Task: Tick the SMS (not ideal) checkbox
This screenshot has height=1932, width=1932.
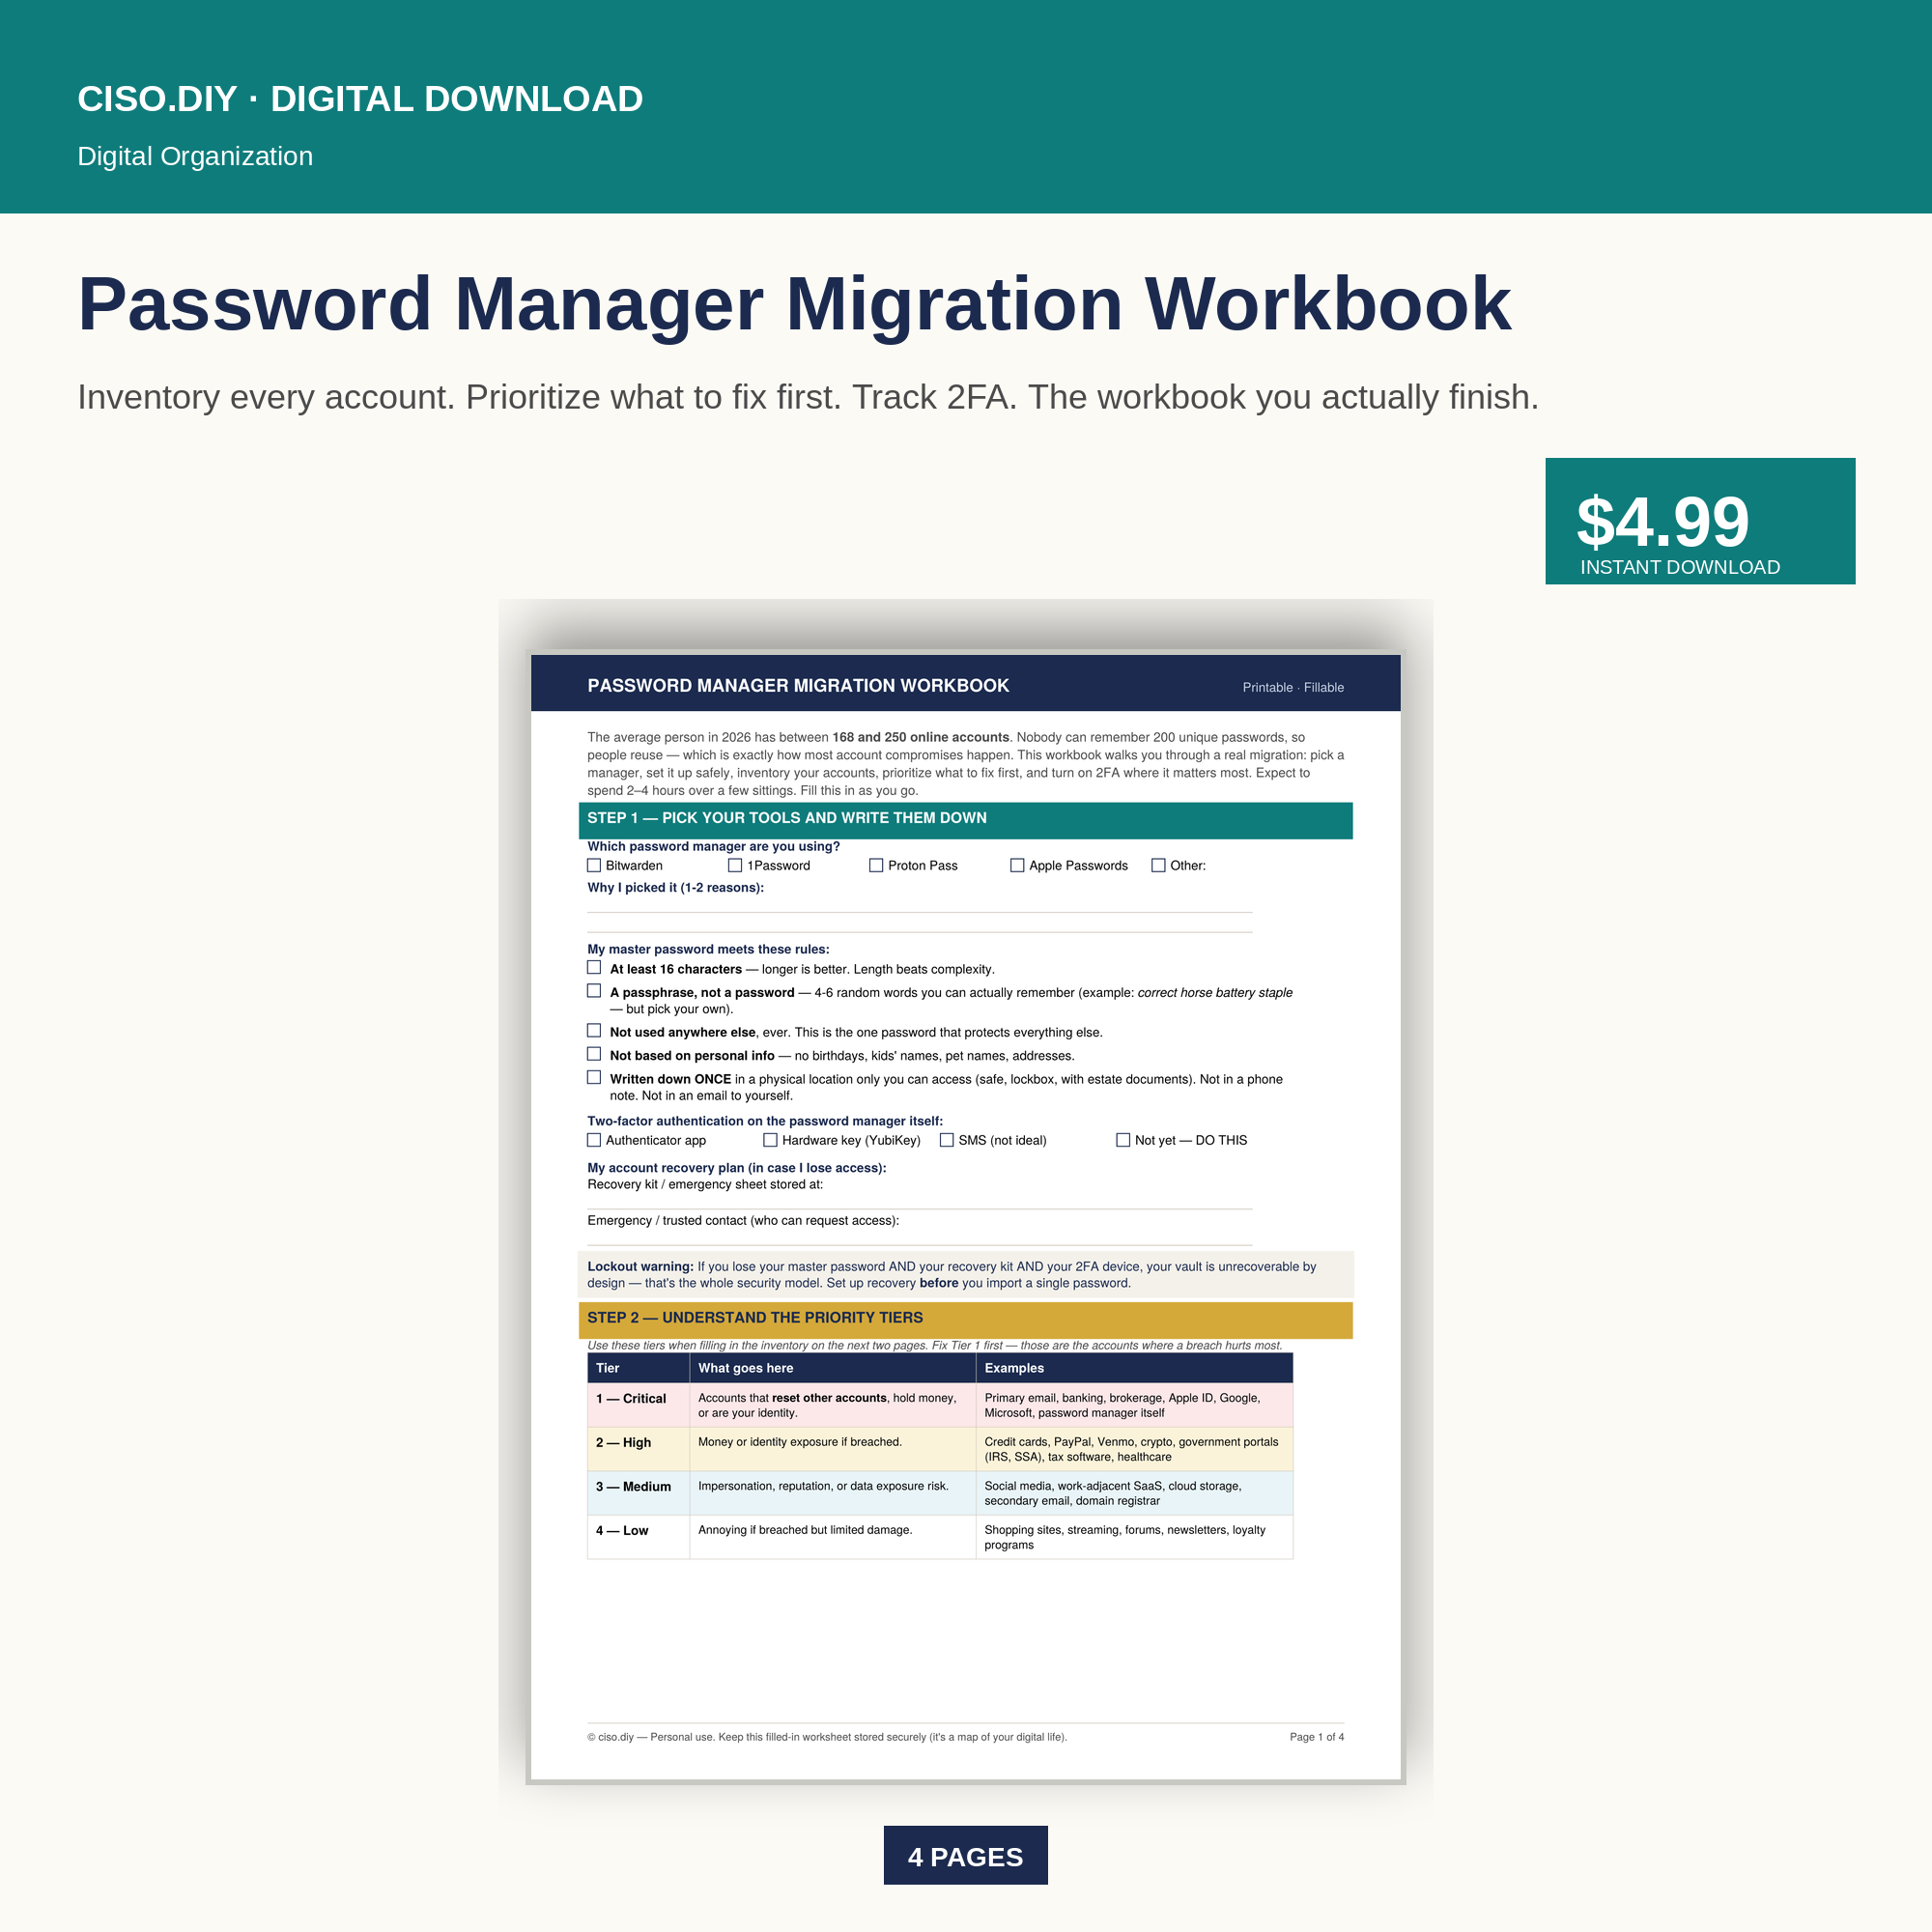Action: pos(947,1140)
